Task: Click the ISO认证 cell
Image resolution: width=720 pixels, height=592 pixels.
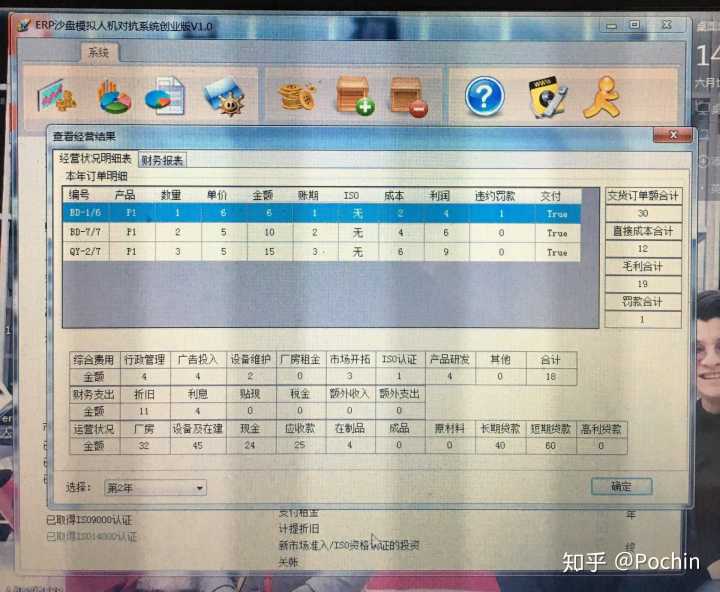Action: click(399, 360)
